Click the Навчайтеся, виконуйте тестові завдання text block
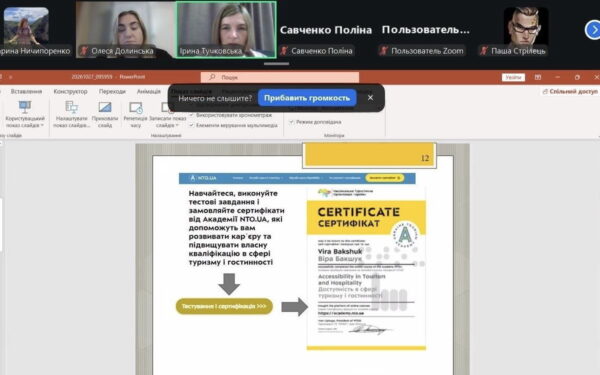 click(236, 228)
